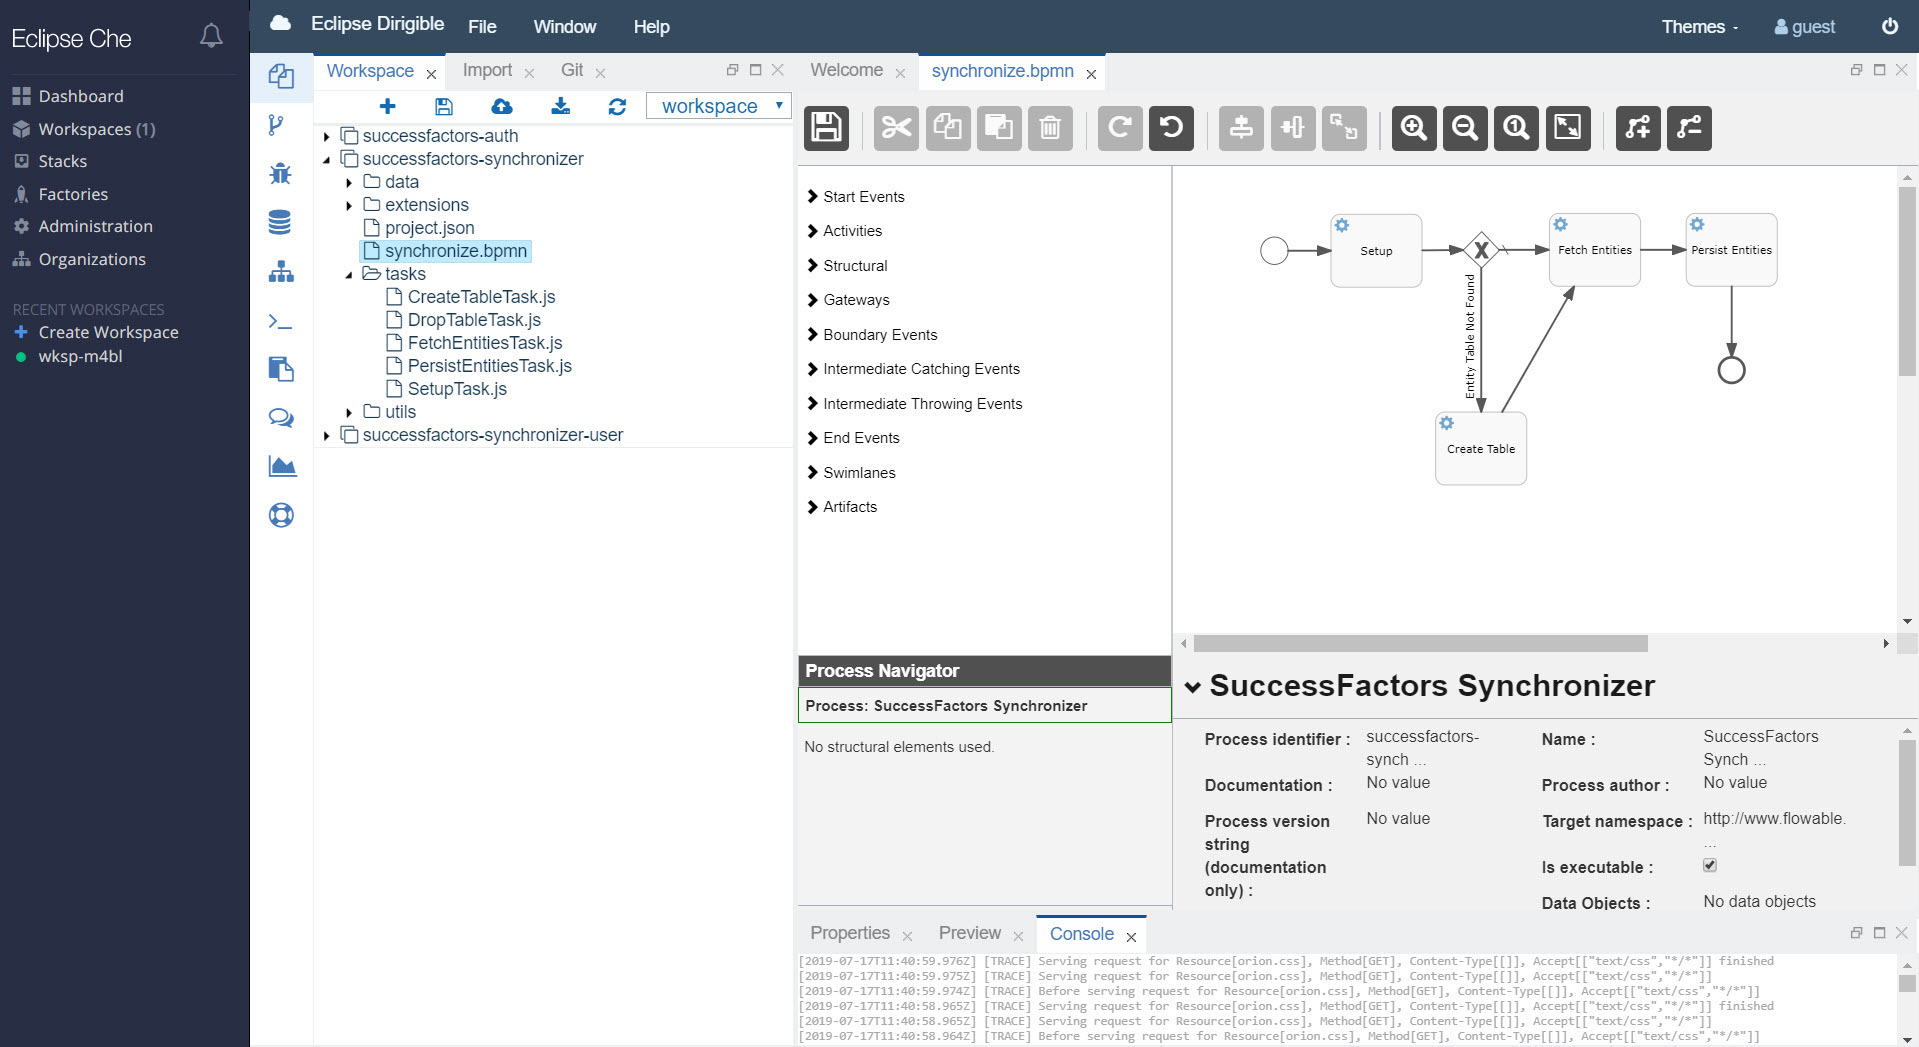Click the Paste icon in the editor toolbar
The image size is (1919, 1047).
click(999, 128)
